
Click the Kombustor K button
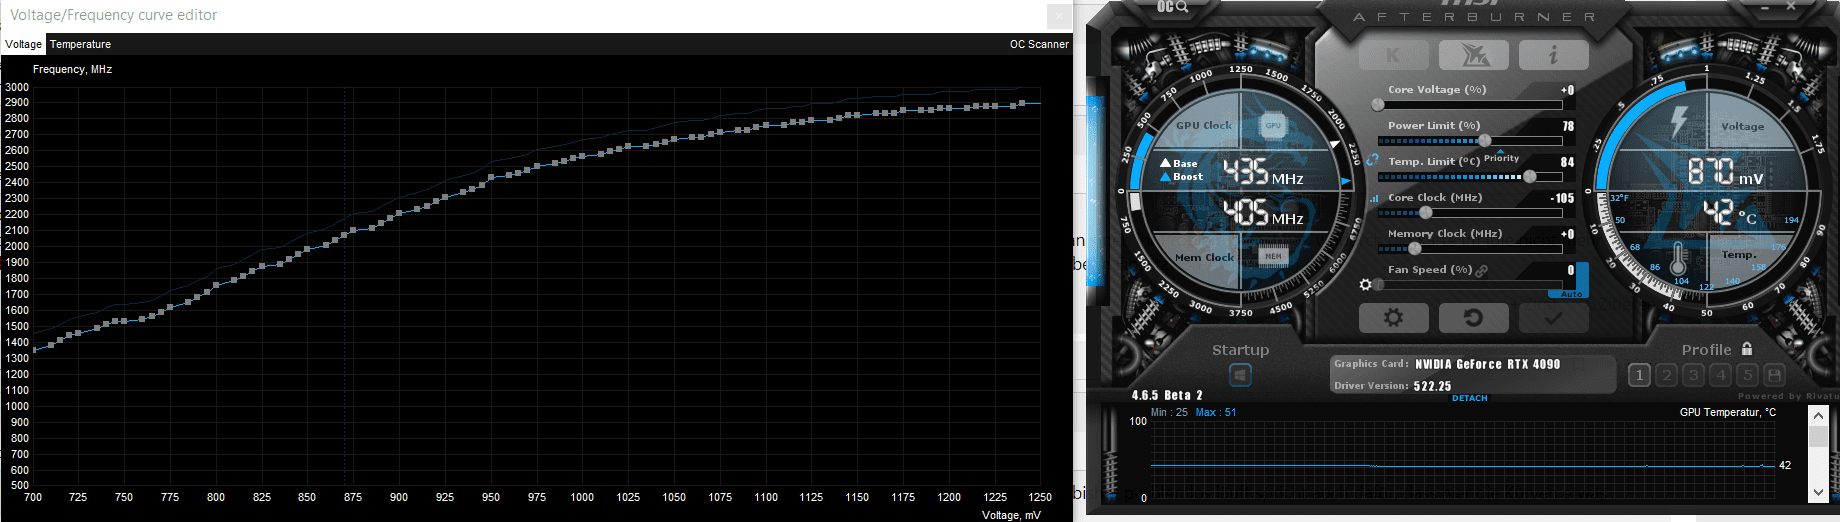1393,55
